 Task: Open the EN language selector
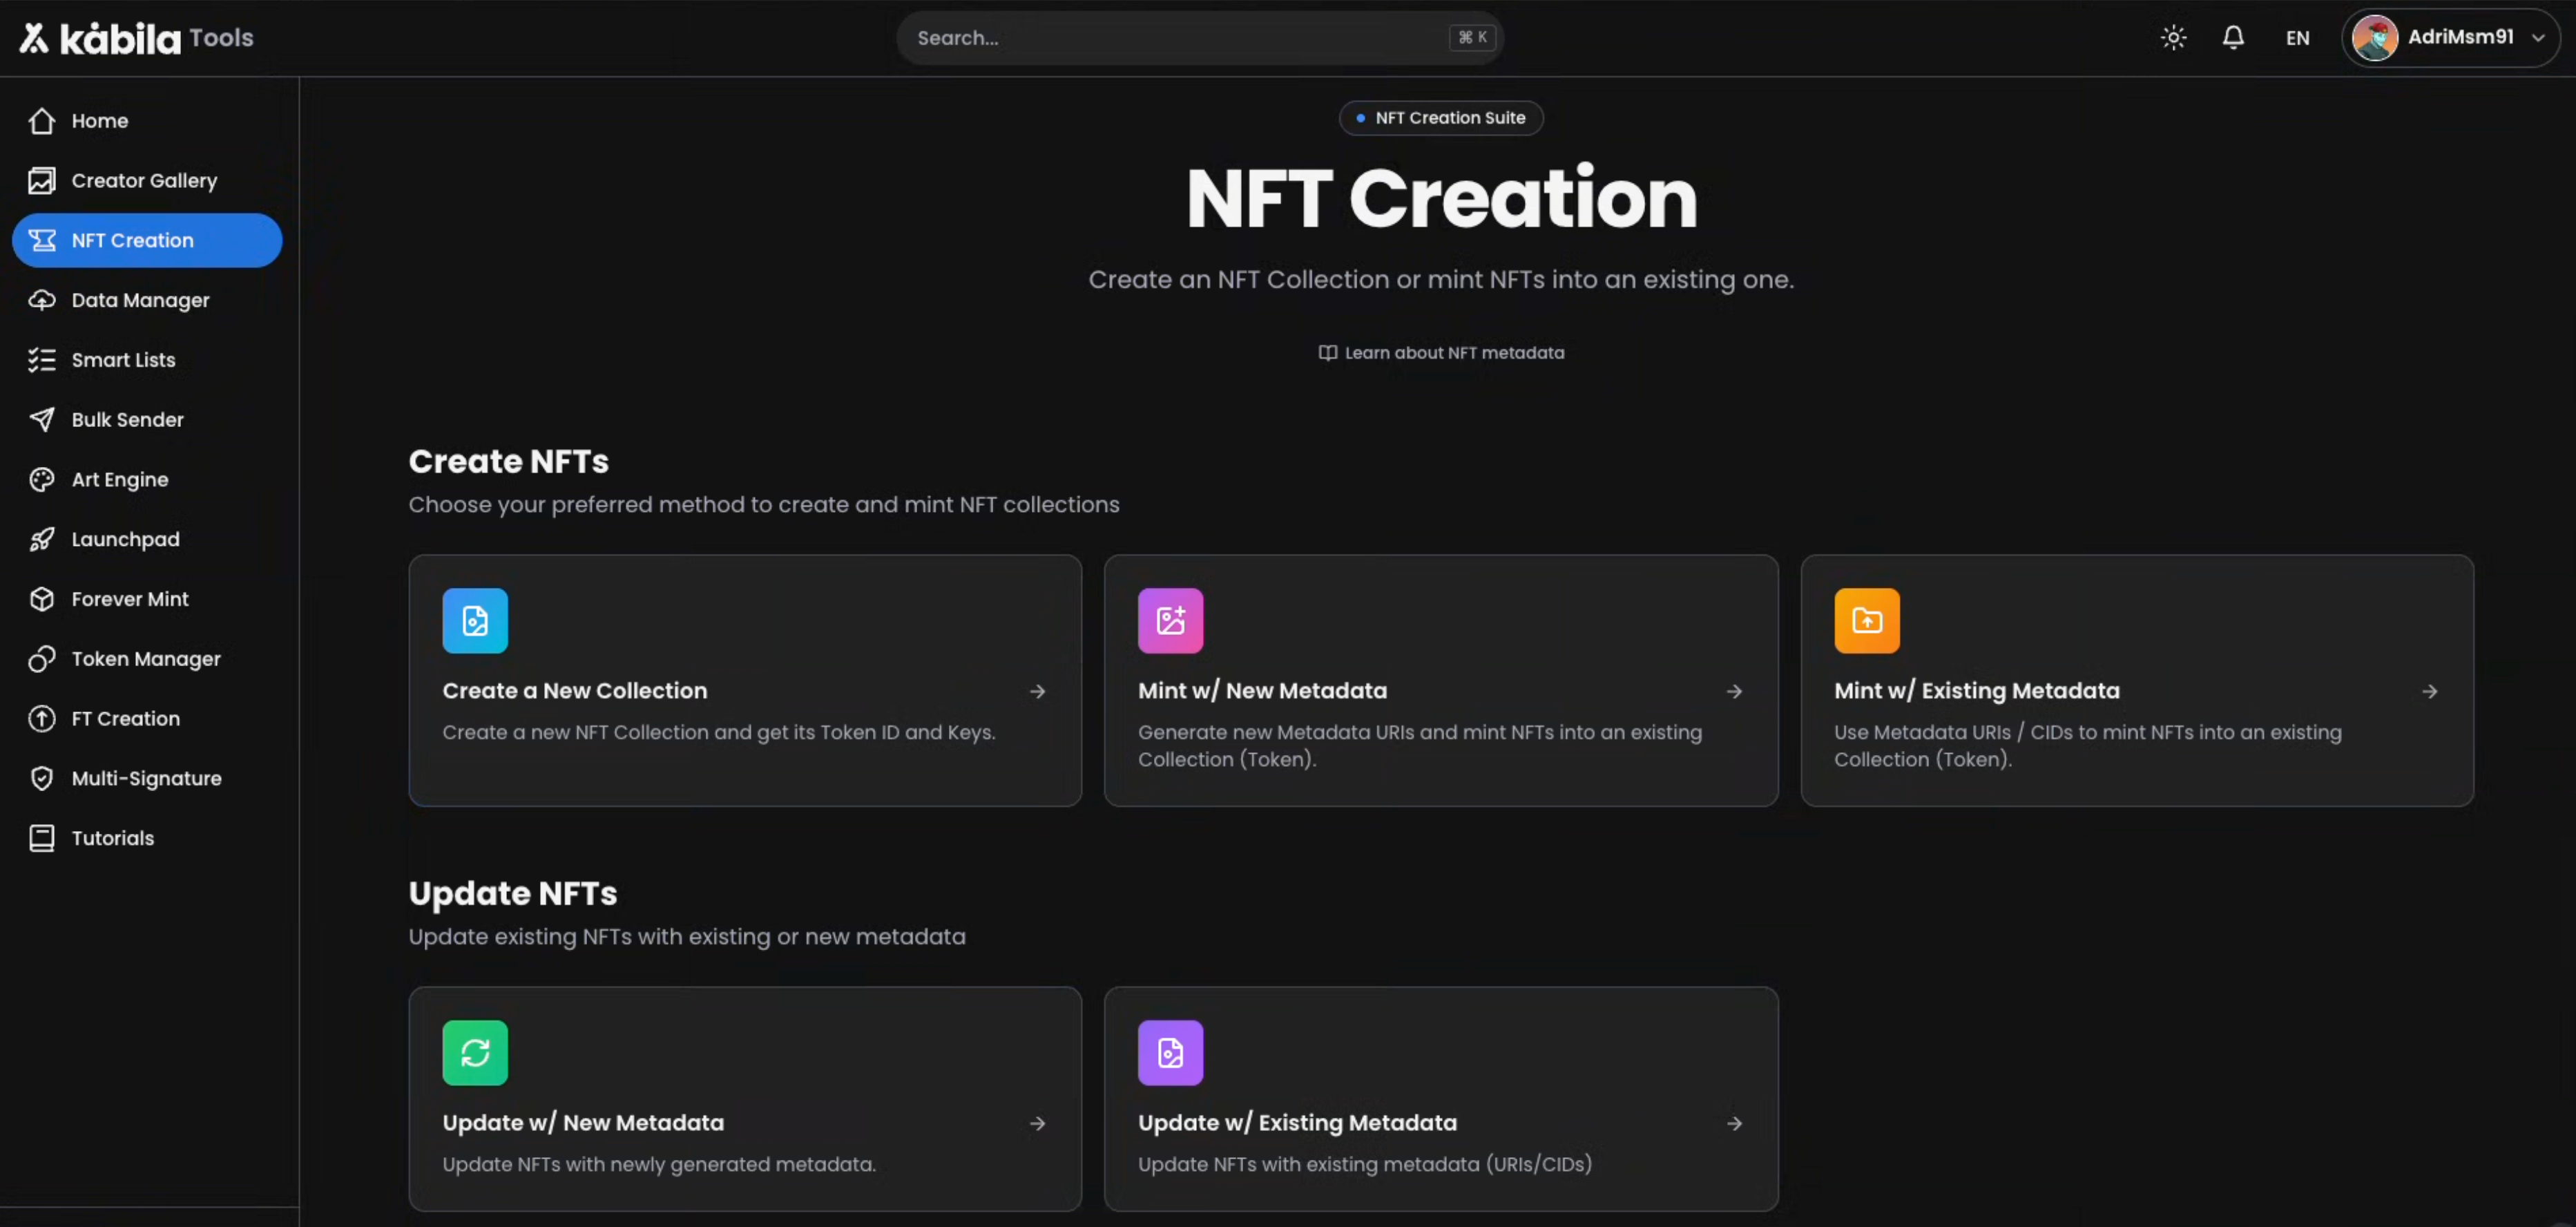(x=2297, y=37)
